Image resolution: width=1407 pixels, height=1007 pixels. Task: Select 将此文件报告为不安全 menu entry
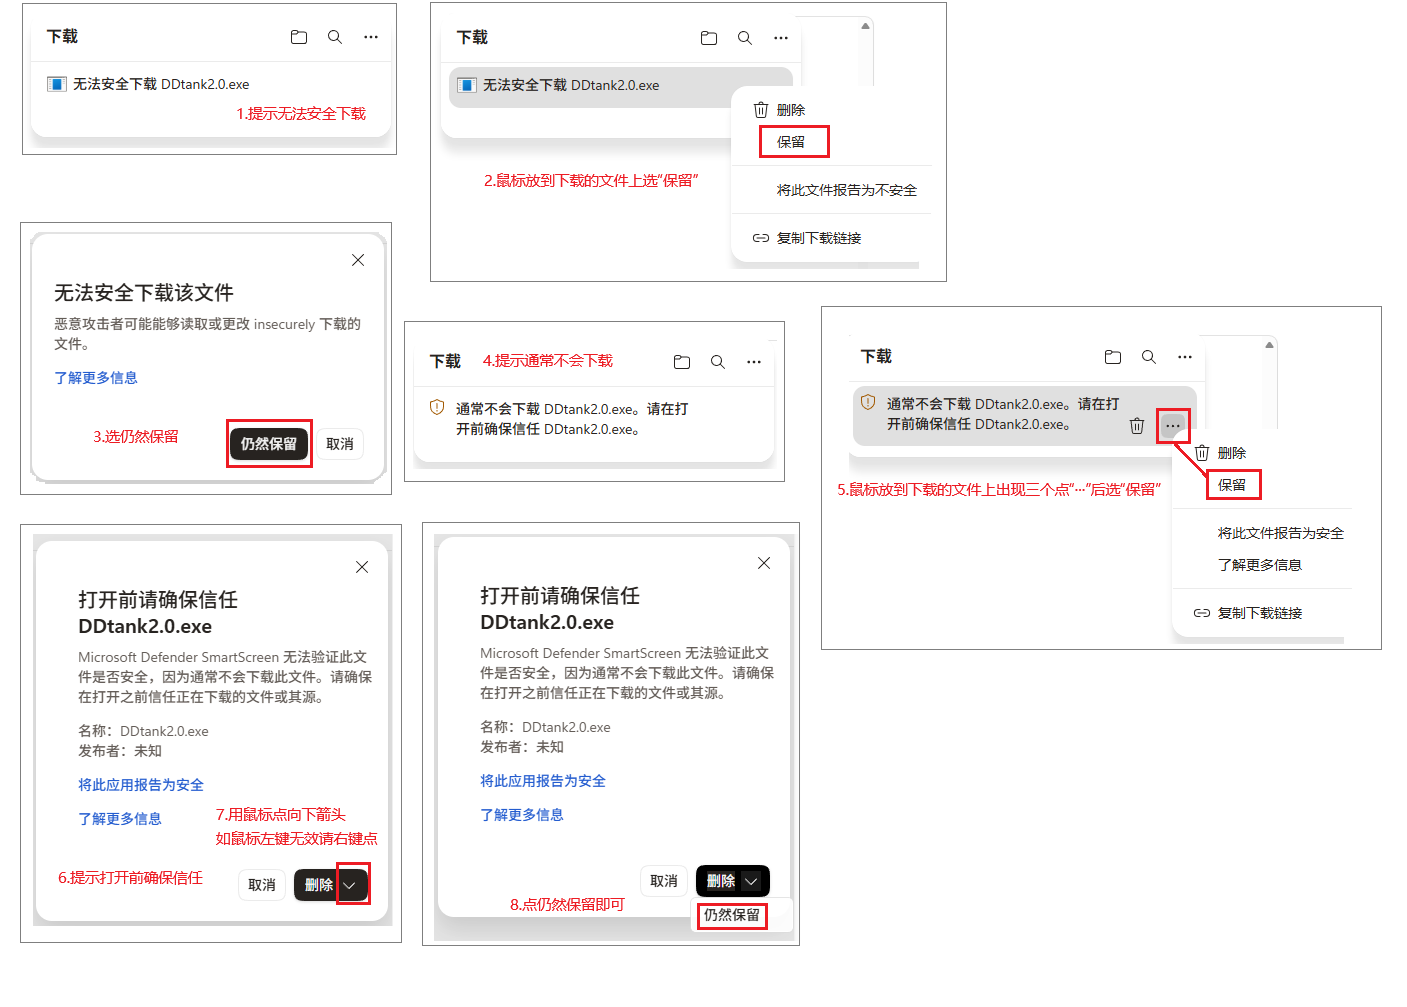click(847, 190)
